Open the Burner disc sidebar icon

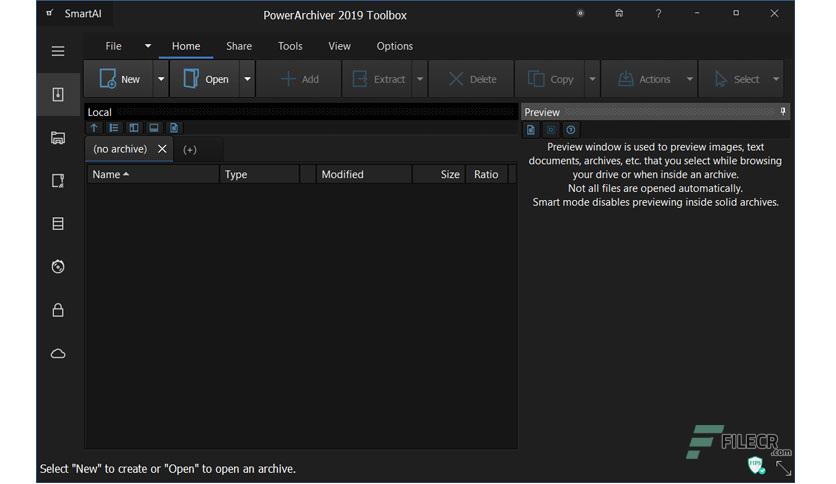[58, 267]
